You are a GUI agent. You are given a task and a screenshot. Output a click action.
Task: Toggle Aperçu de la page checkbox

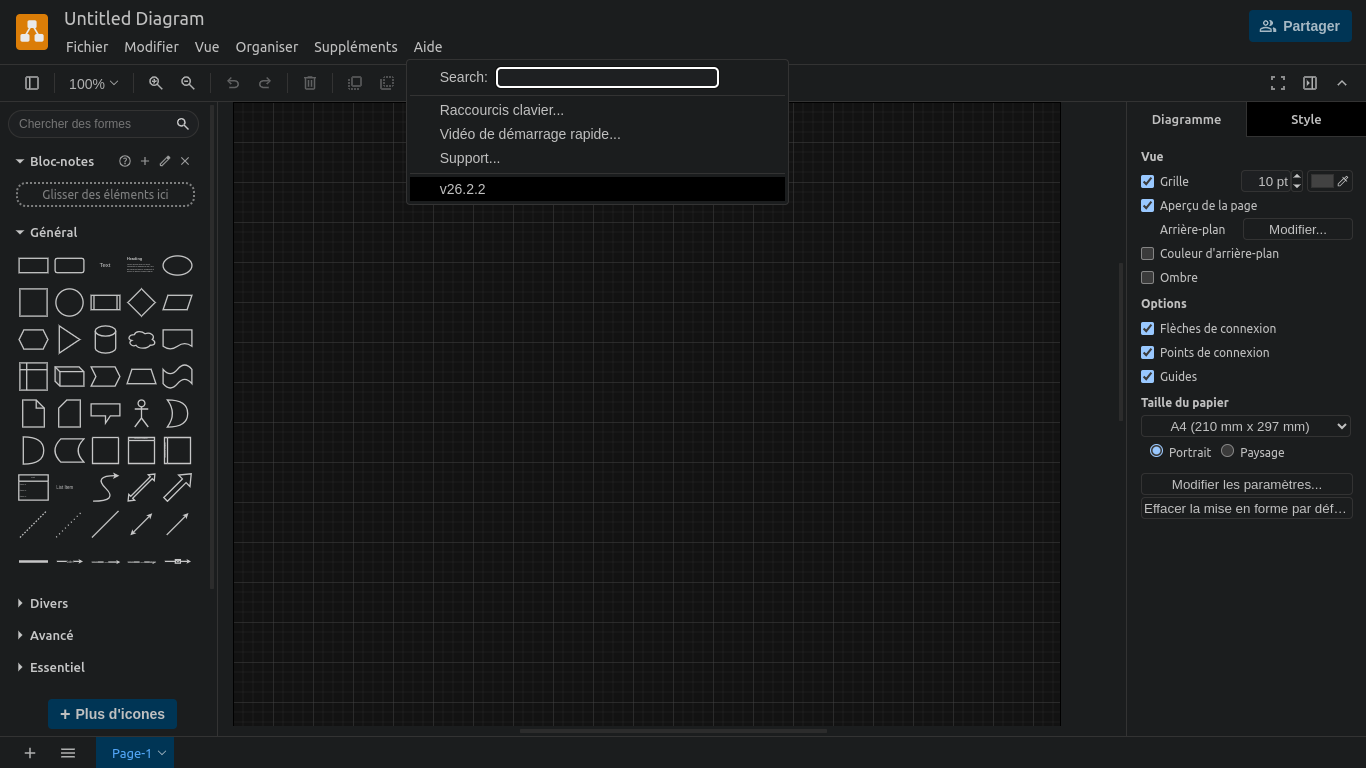[1148, 205]
